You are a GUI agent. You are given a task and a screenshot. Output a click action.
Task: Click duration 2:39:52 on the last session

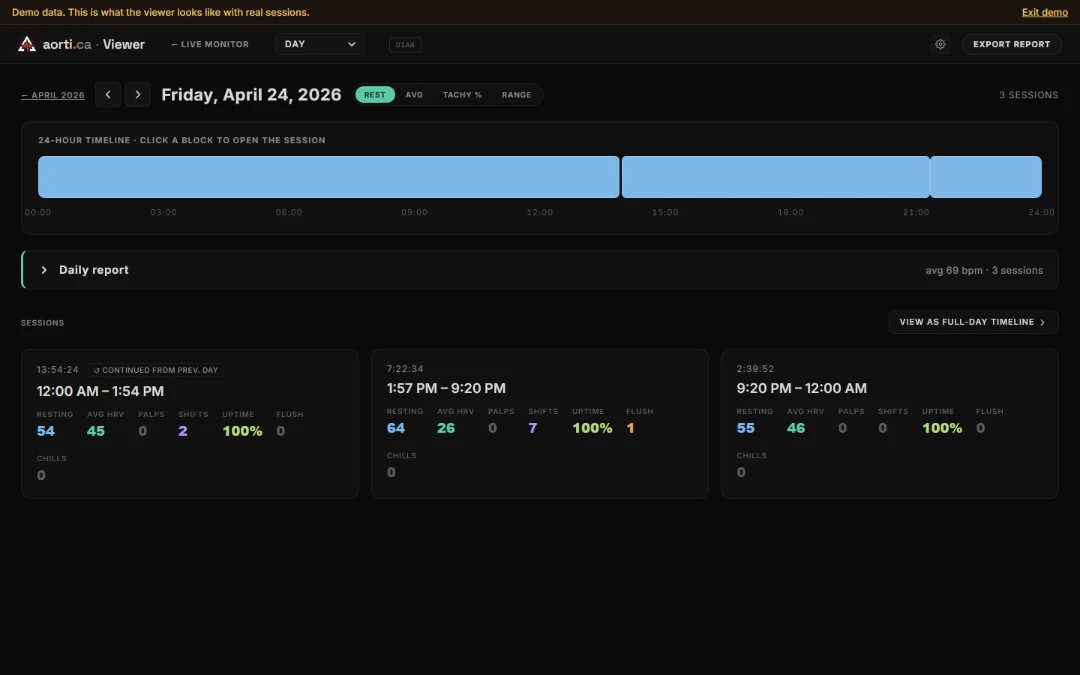(755, 368)
